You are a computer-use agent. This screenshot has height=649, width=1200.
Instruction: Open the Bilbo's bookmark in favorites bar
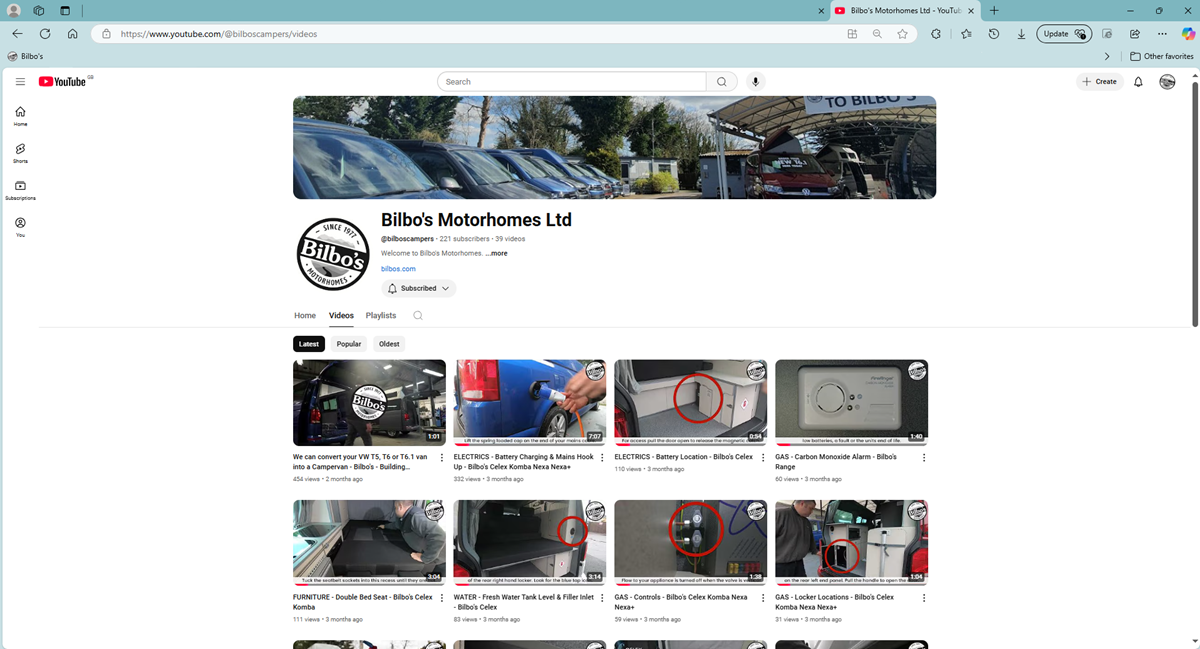tap(25, 56)
